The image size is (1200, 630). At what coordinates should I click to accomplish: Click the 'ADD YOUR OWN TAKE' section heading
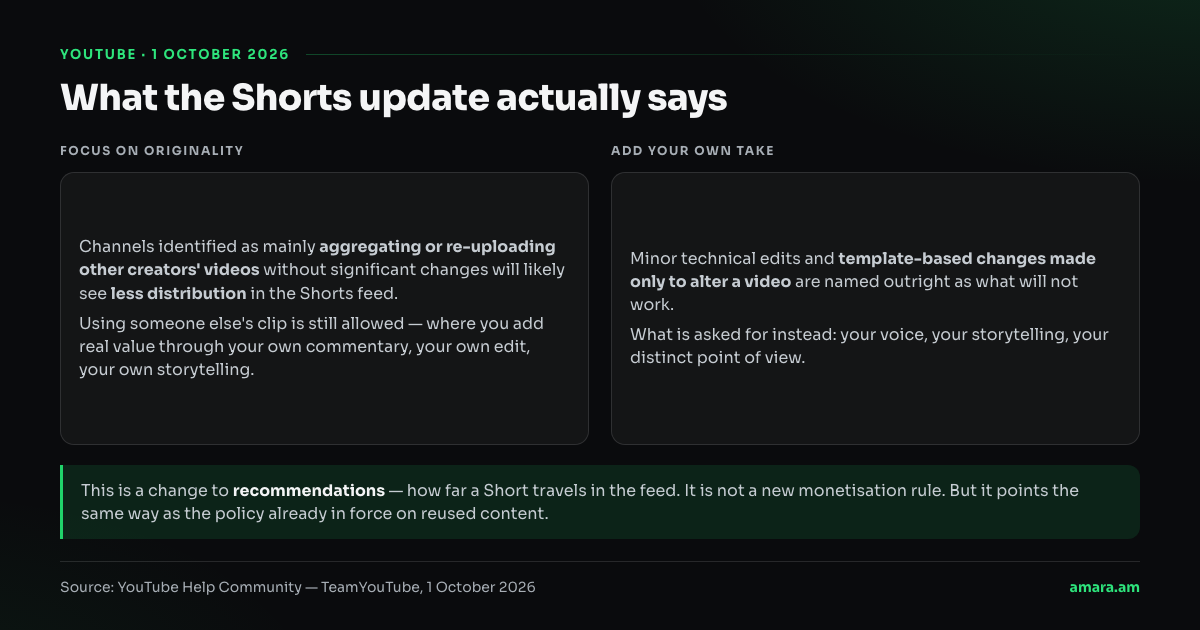pyautogui.click(x=692, y=150)
